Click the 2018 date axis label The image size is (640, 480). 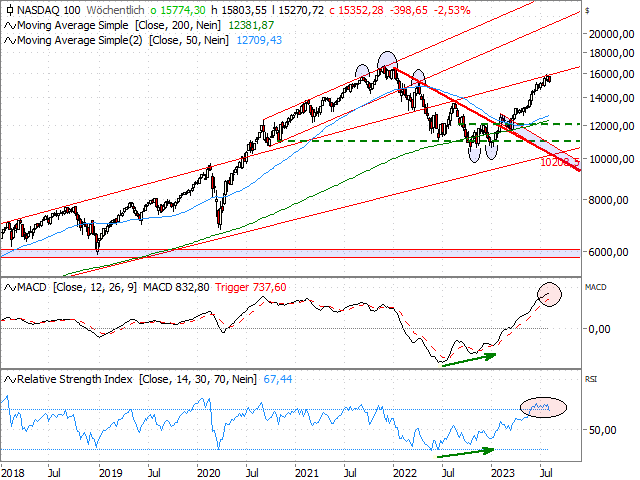pos(13,473)
